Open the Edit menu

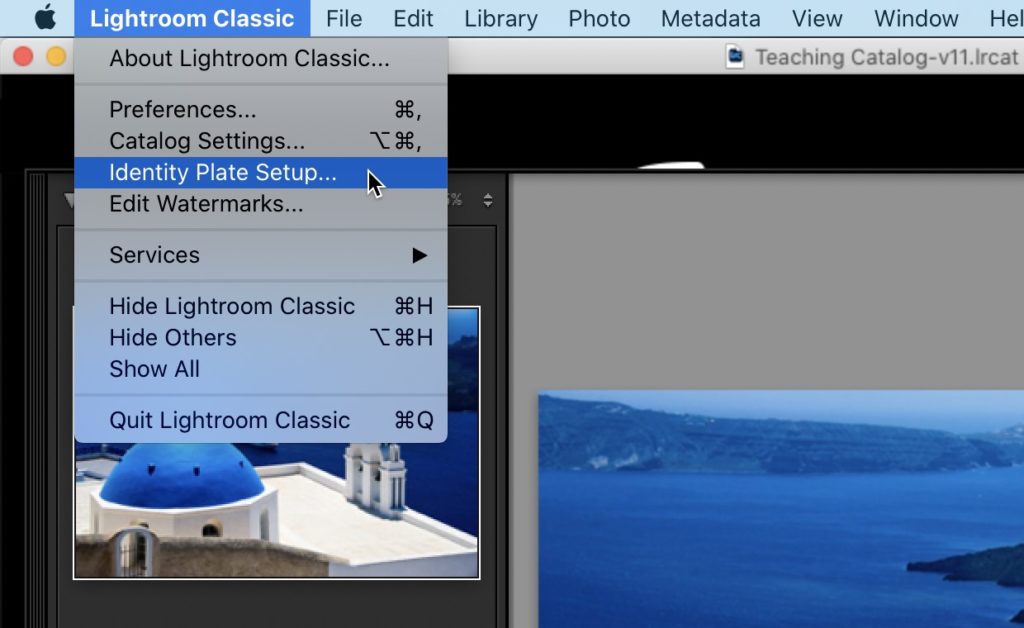(x=413, y=18)
